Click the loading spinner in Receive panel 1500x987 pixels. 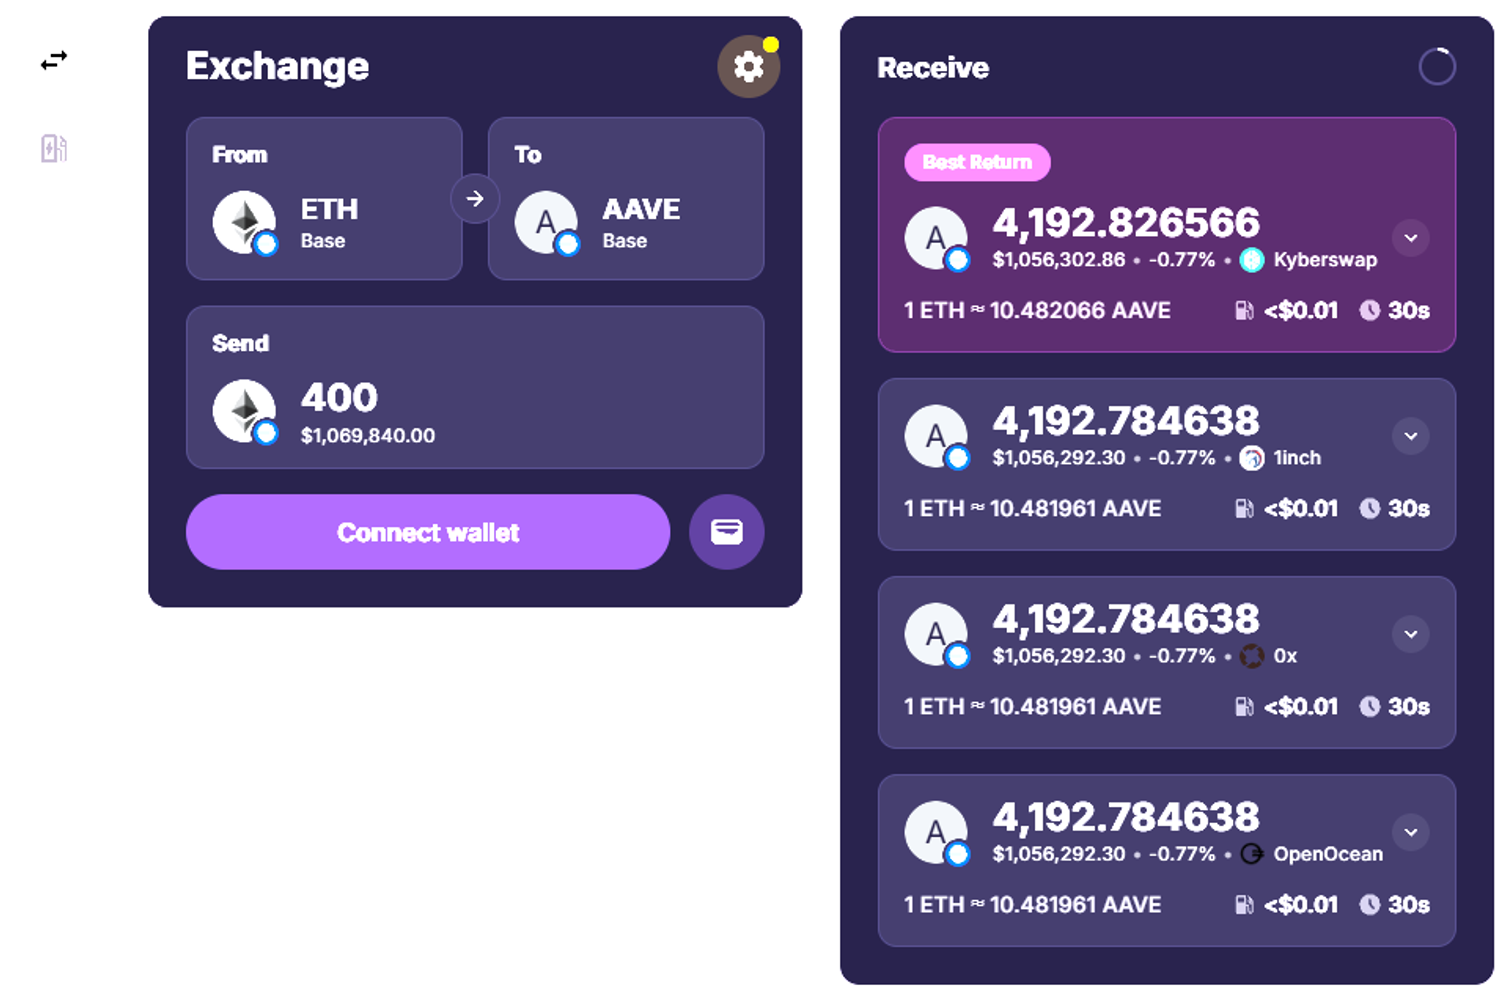pos(1436,67)
